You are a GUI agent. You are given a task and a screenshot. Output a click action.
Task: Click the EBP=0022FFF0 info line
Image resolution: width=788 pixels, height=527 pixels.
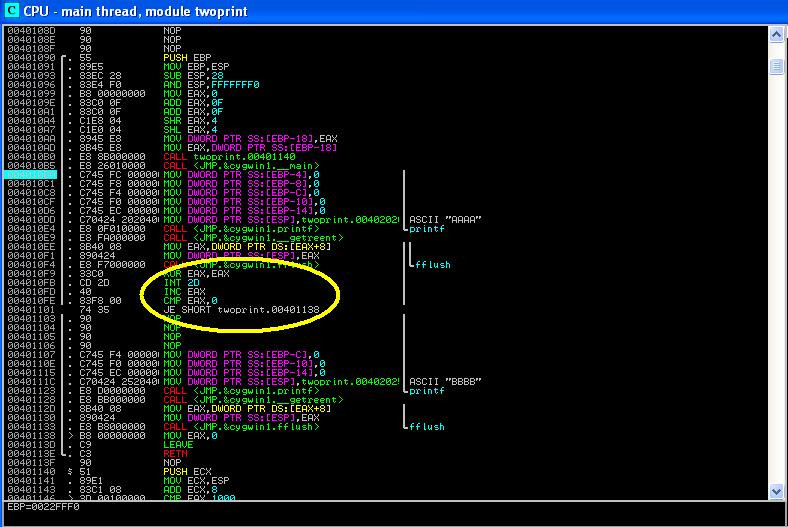pyautogui.click(x=43, y=507)
